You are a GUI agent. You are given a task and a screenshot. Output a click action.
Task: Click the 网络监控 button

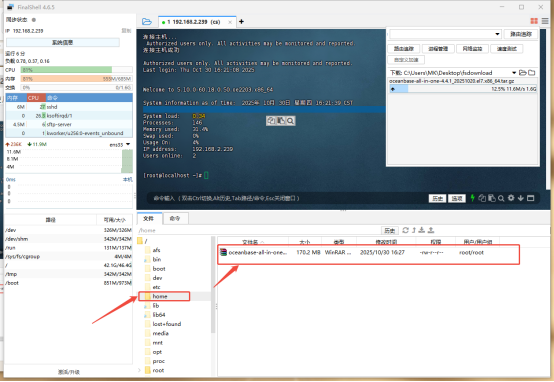click(472, 49)
